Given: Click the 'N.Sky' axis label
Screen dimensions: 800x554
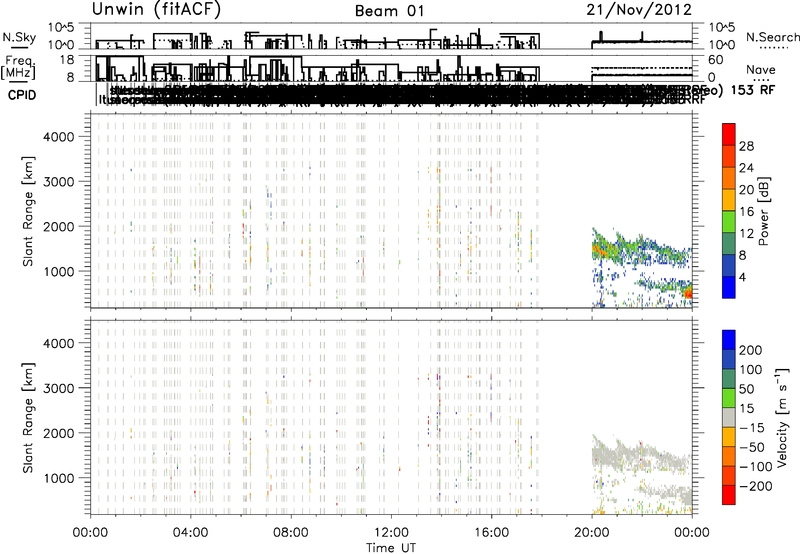Looking at the screenshot, I should 19,37.
